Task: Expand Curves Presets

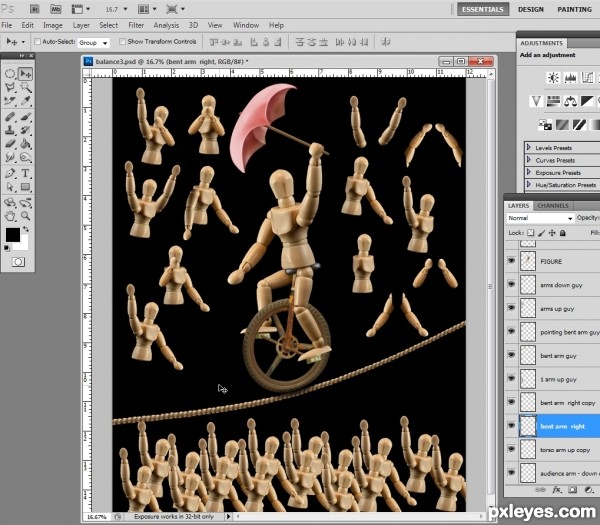Action: pos(528,160)
